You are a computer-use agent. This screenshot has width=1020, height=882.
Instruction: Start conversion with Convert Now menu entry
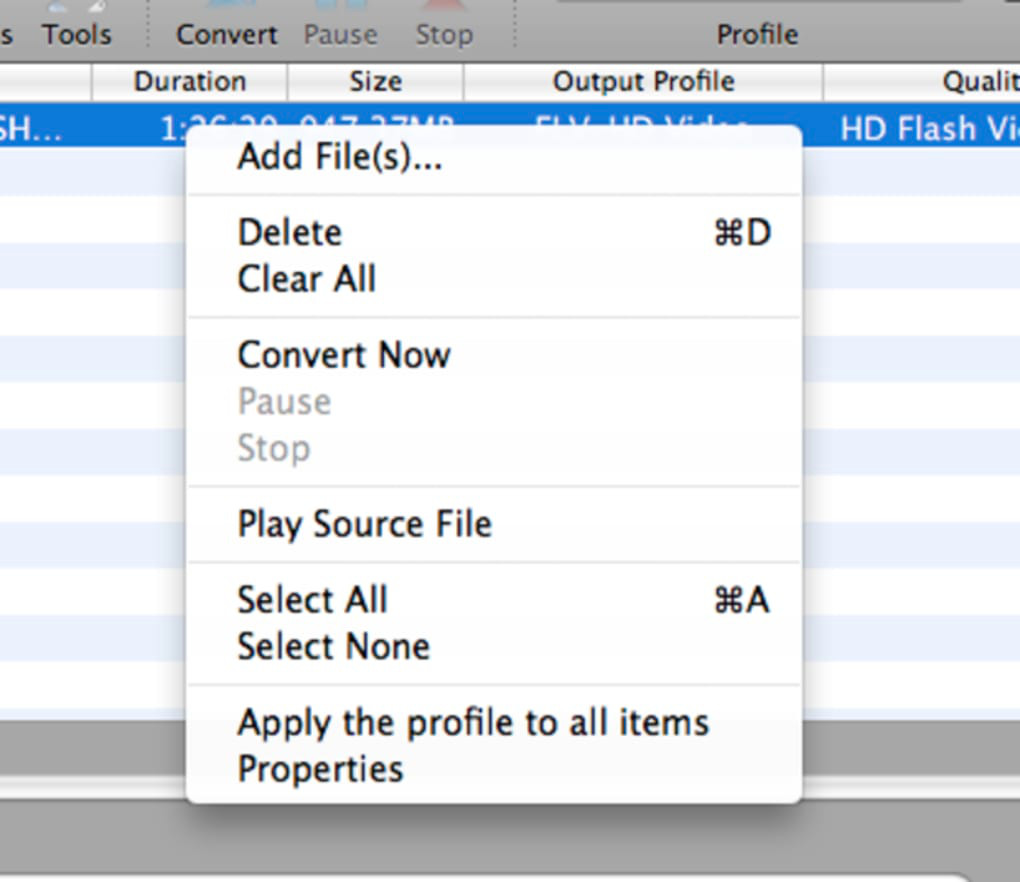coord(344,355)
